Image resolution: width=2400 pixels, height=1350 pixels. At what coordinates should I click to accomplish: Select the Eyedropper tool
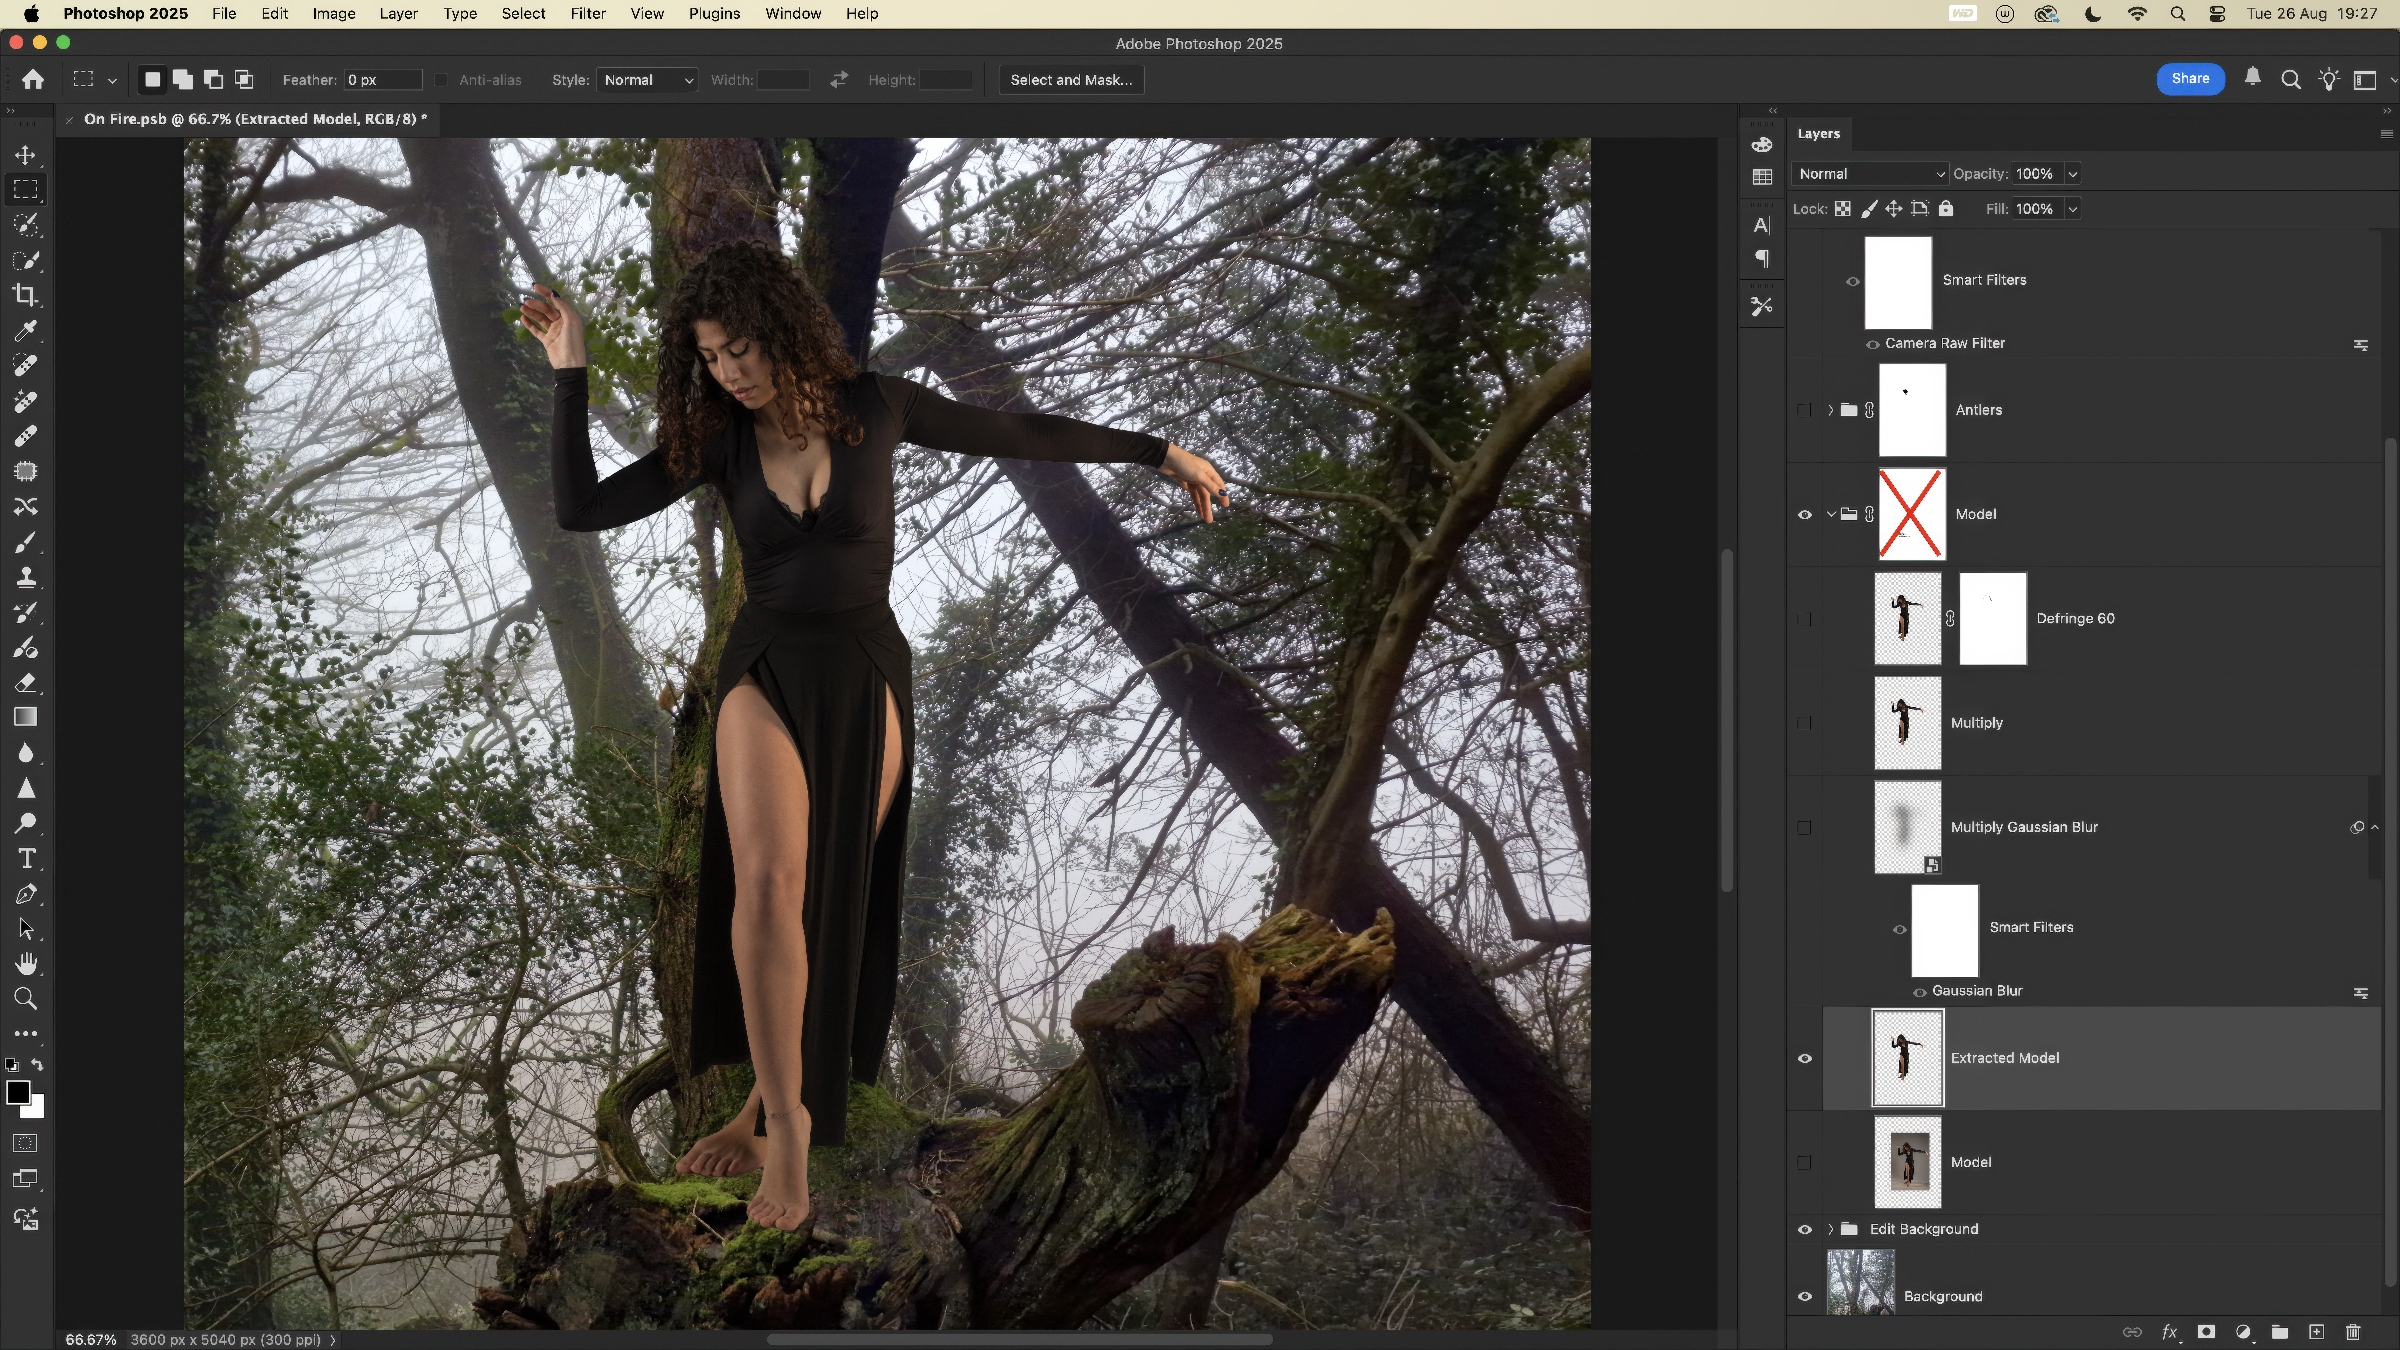(x=26, y=330)
